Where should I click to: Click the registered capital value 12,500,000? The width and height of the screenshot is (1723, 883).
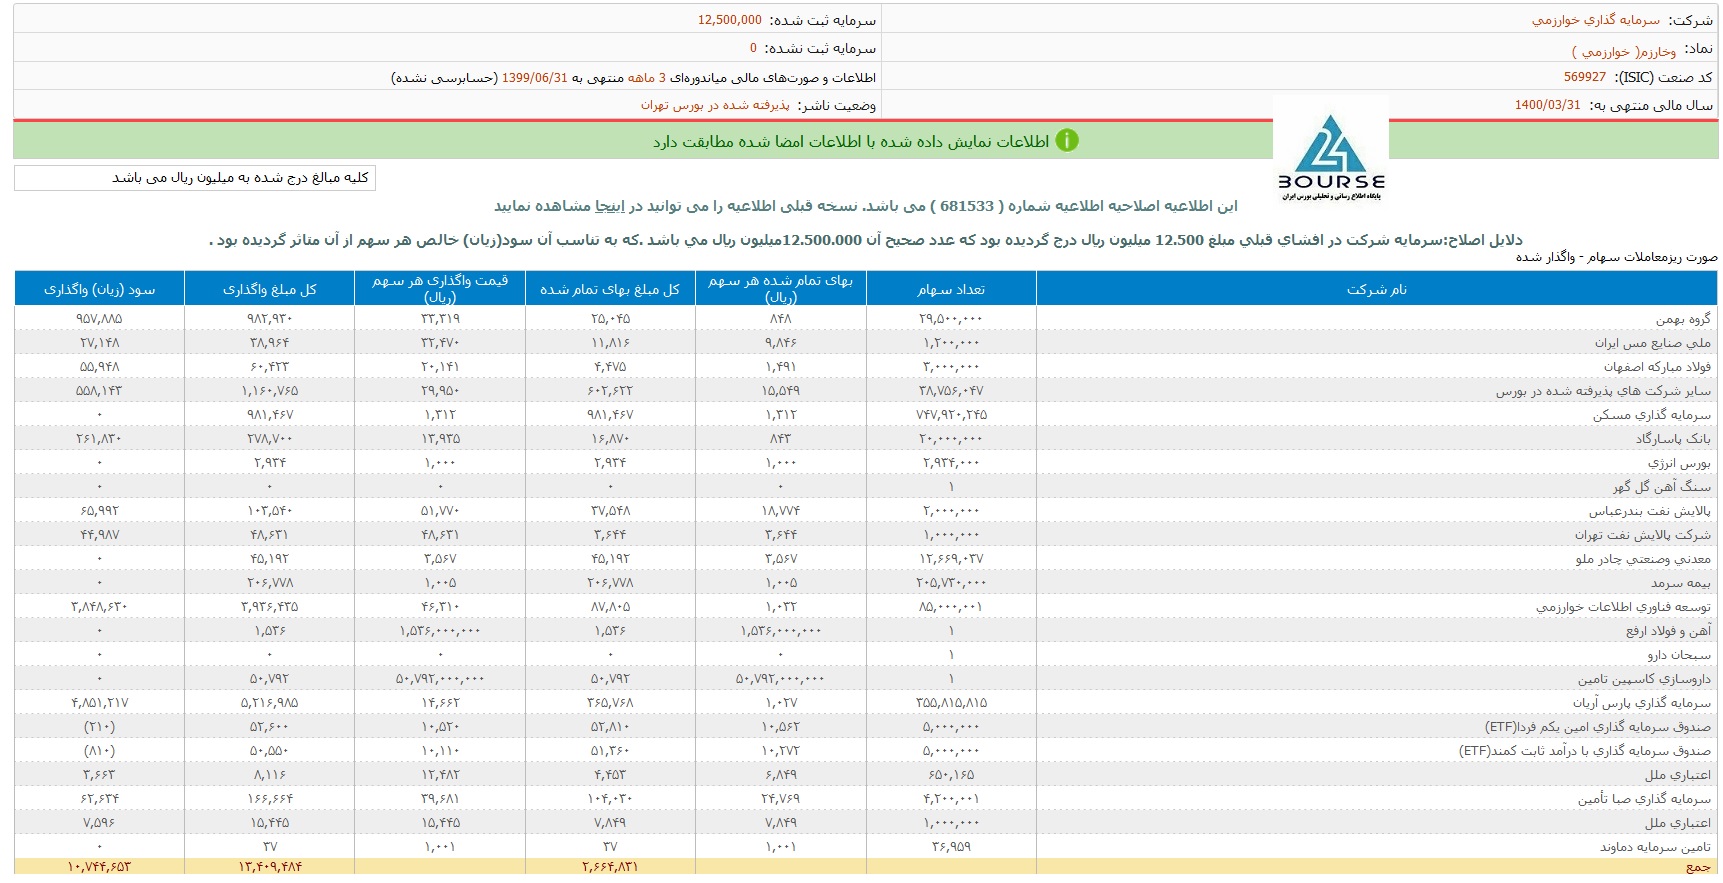tap(730, 20)
